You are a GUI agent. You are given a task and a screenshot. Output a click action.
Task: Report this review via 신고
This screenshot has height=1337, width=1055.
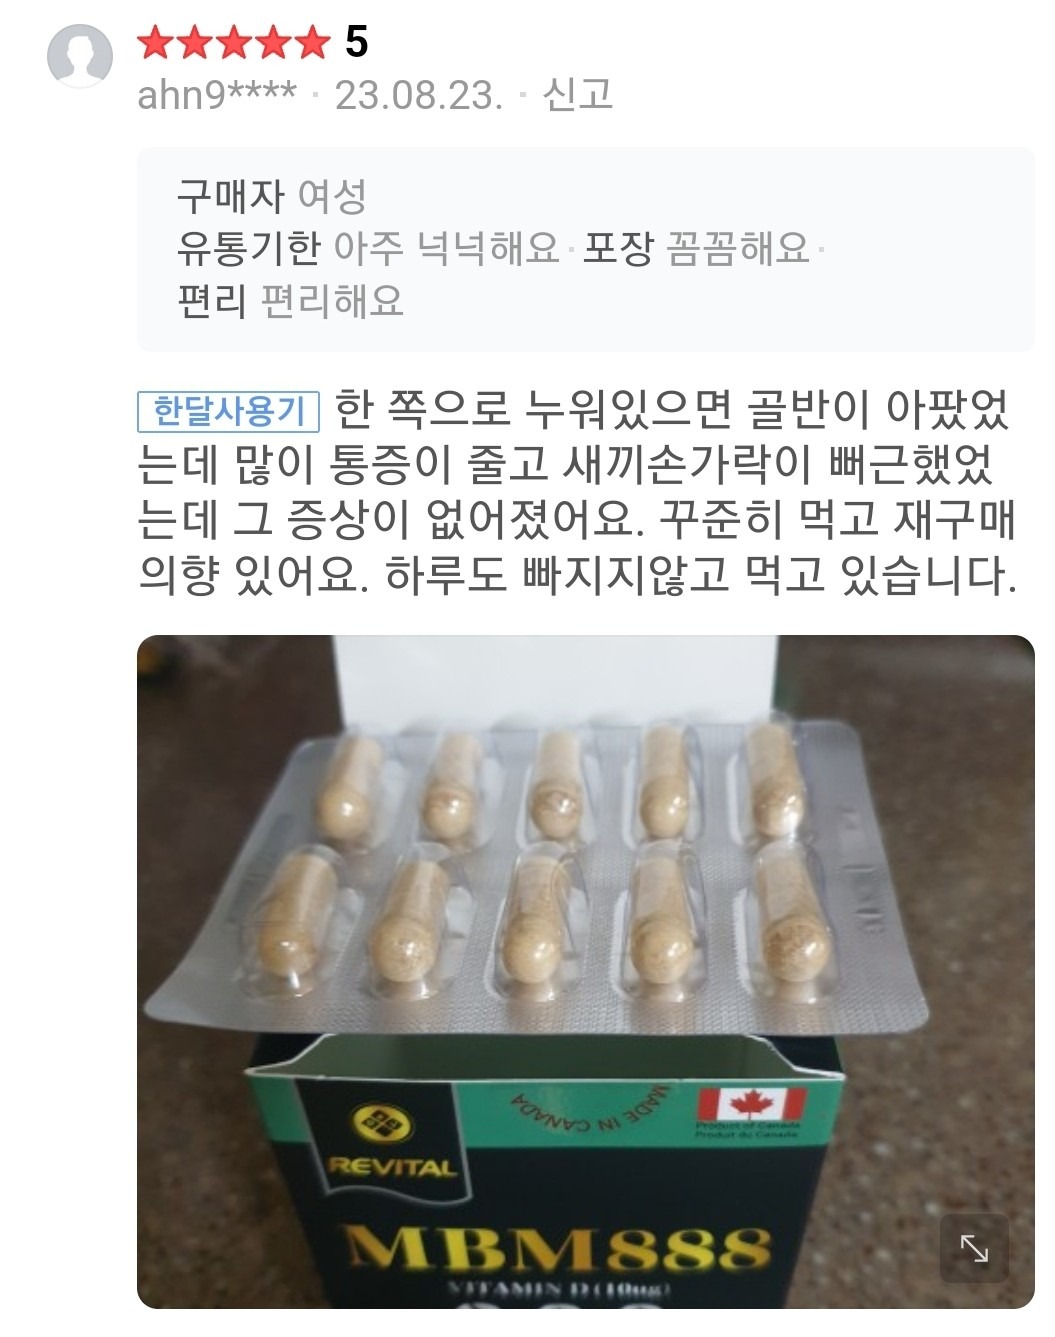(x=577, y=94)
